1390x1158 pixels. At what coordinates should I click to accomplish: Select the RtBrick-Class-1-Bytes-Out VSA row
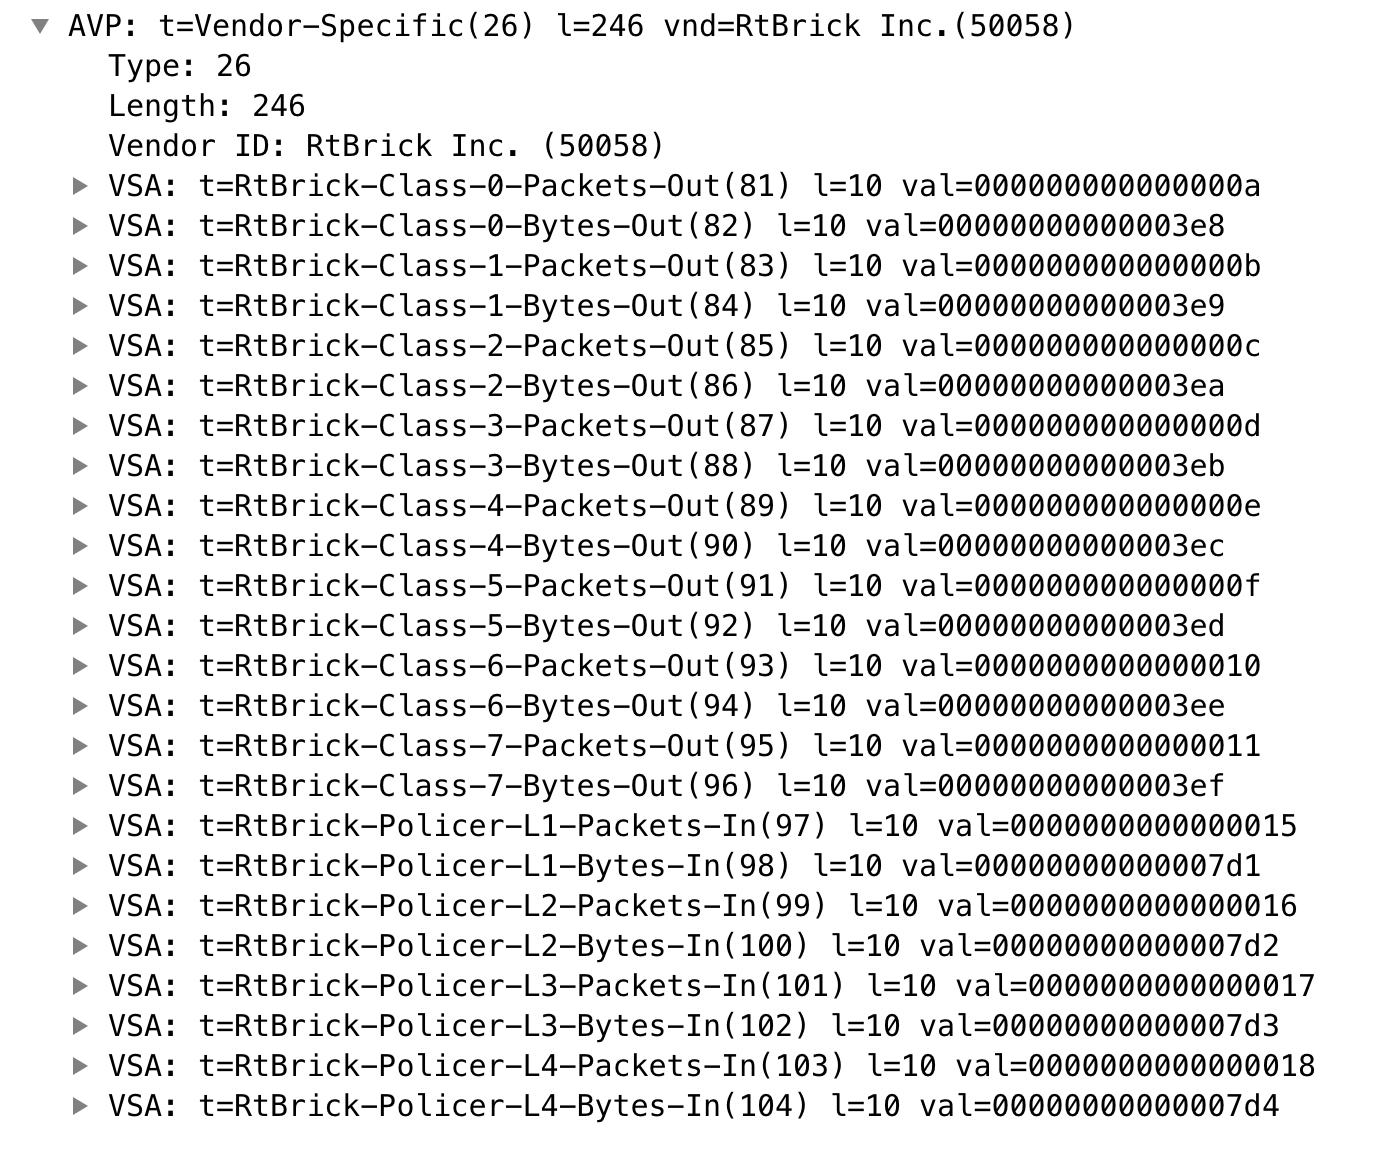pos(666,306)
